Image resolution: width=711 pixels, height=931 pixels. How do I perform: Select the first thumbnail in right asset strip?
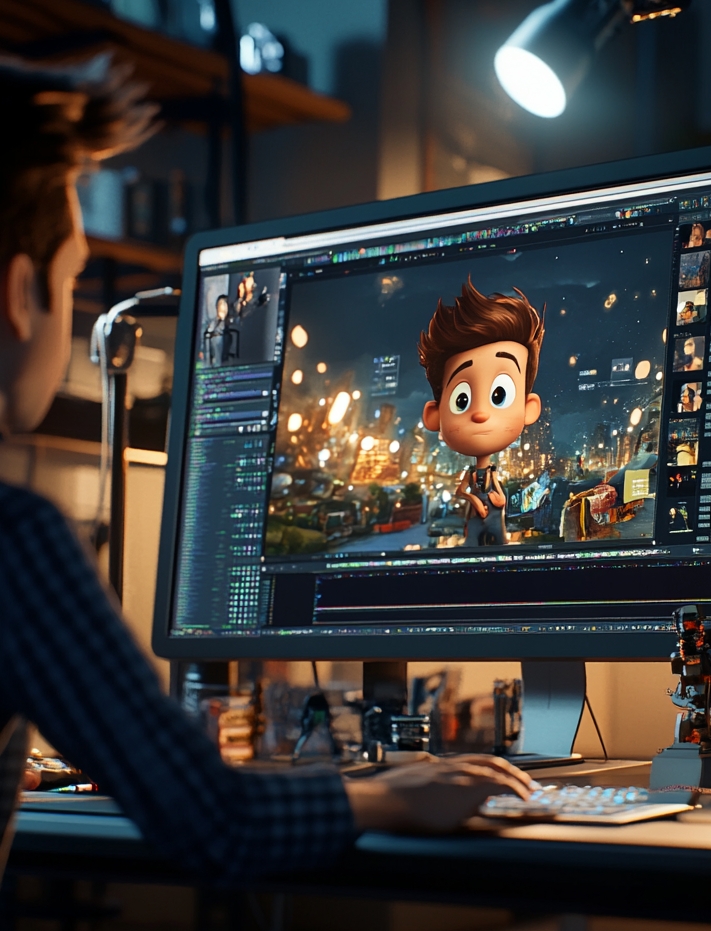[694, 235]
